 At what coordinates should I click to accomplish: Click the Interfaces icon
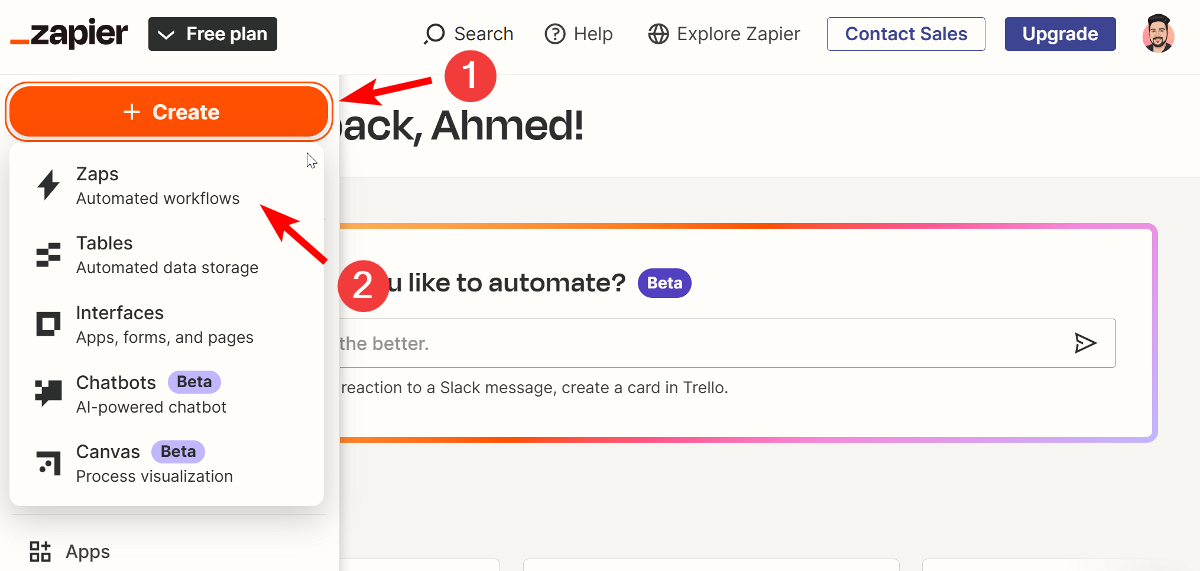48,324
